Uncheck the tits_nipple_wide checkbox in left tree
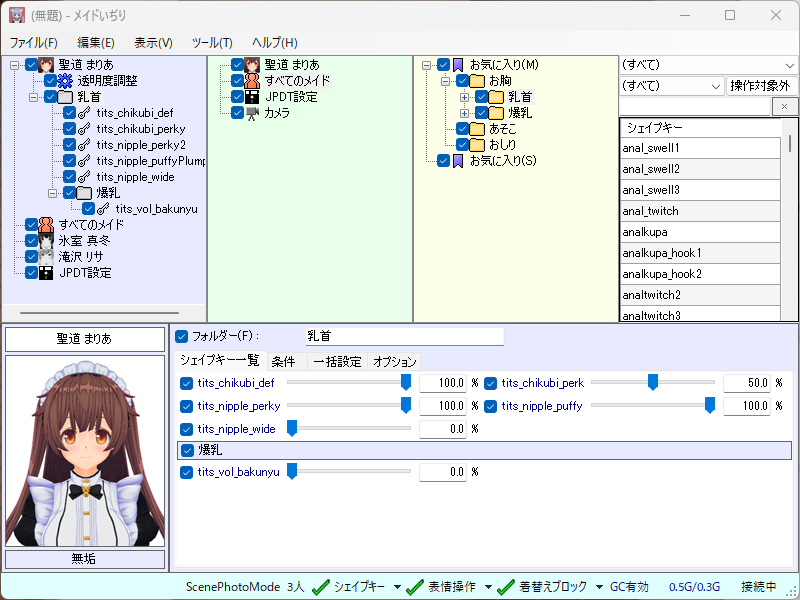 pyautogui.click(x=69, y=177)
